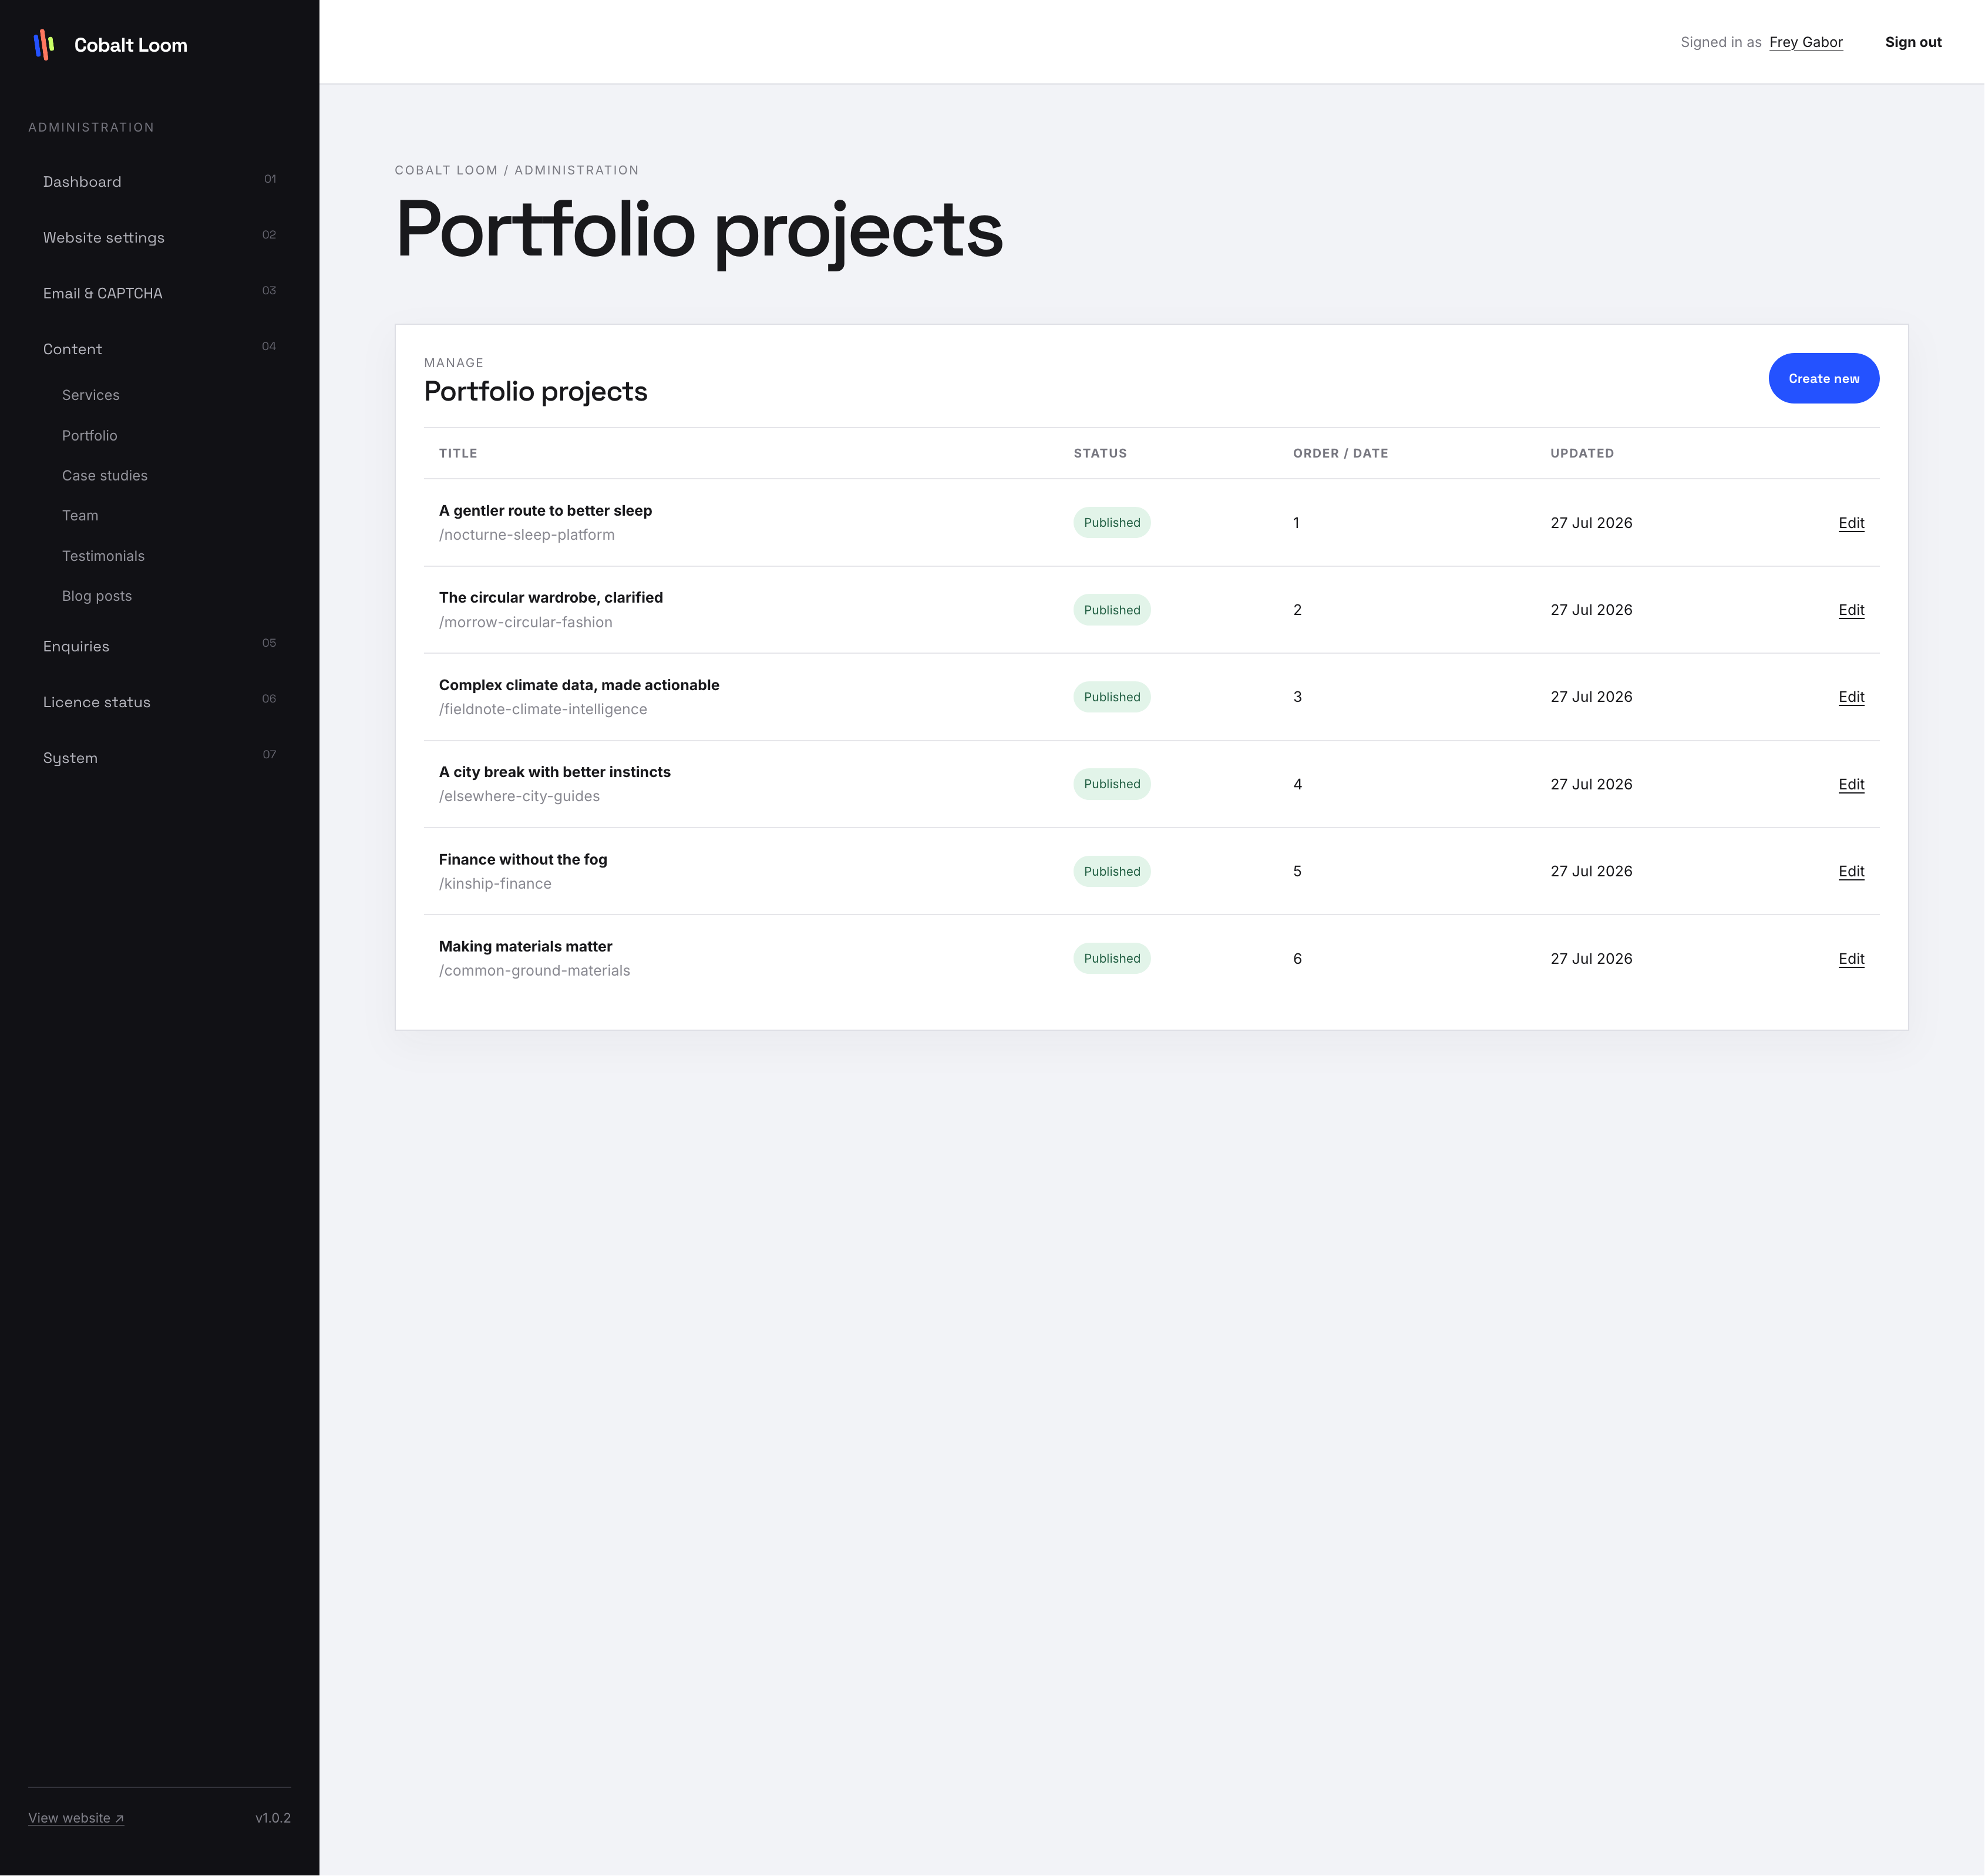Open Enquiries in the sidebar

coord(159,646)
